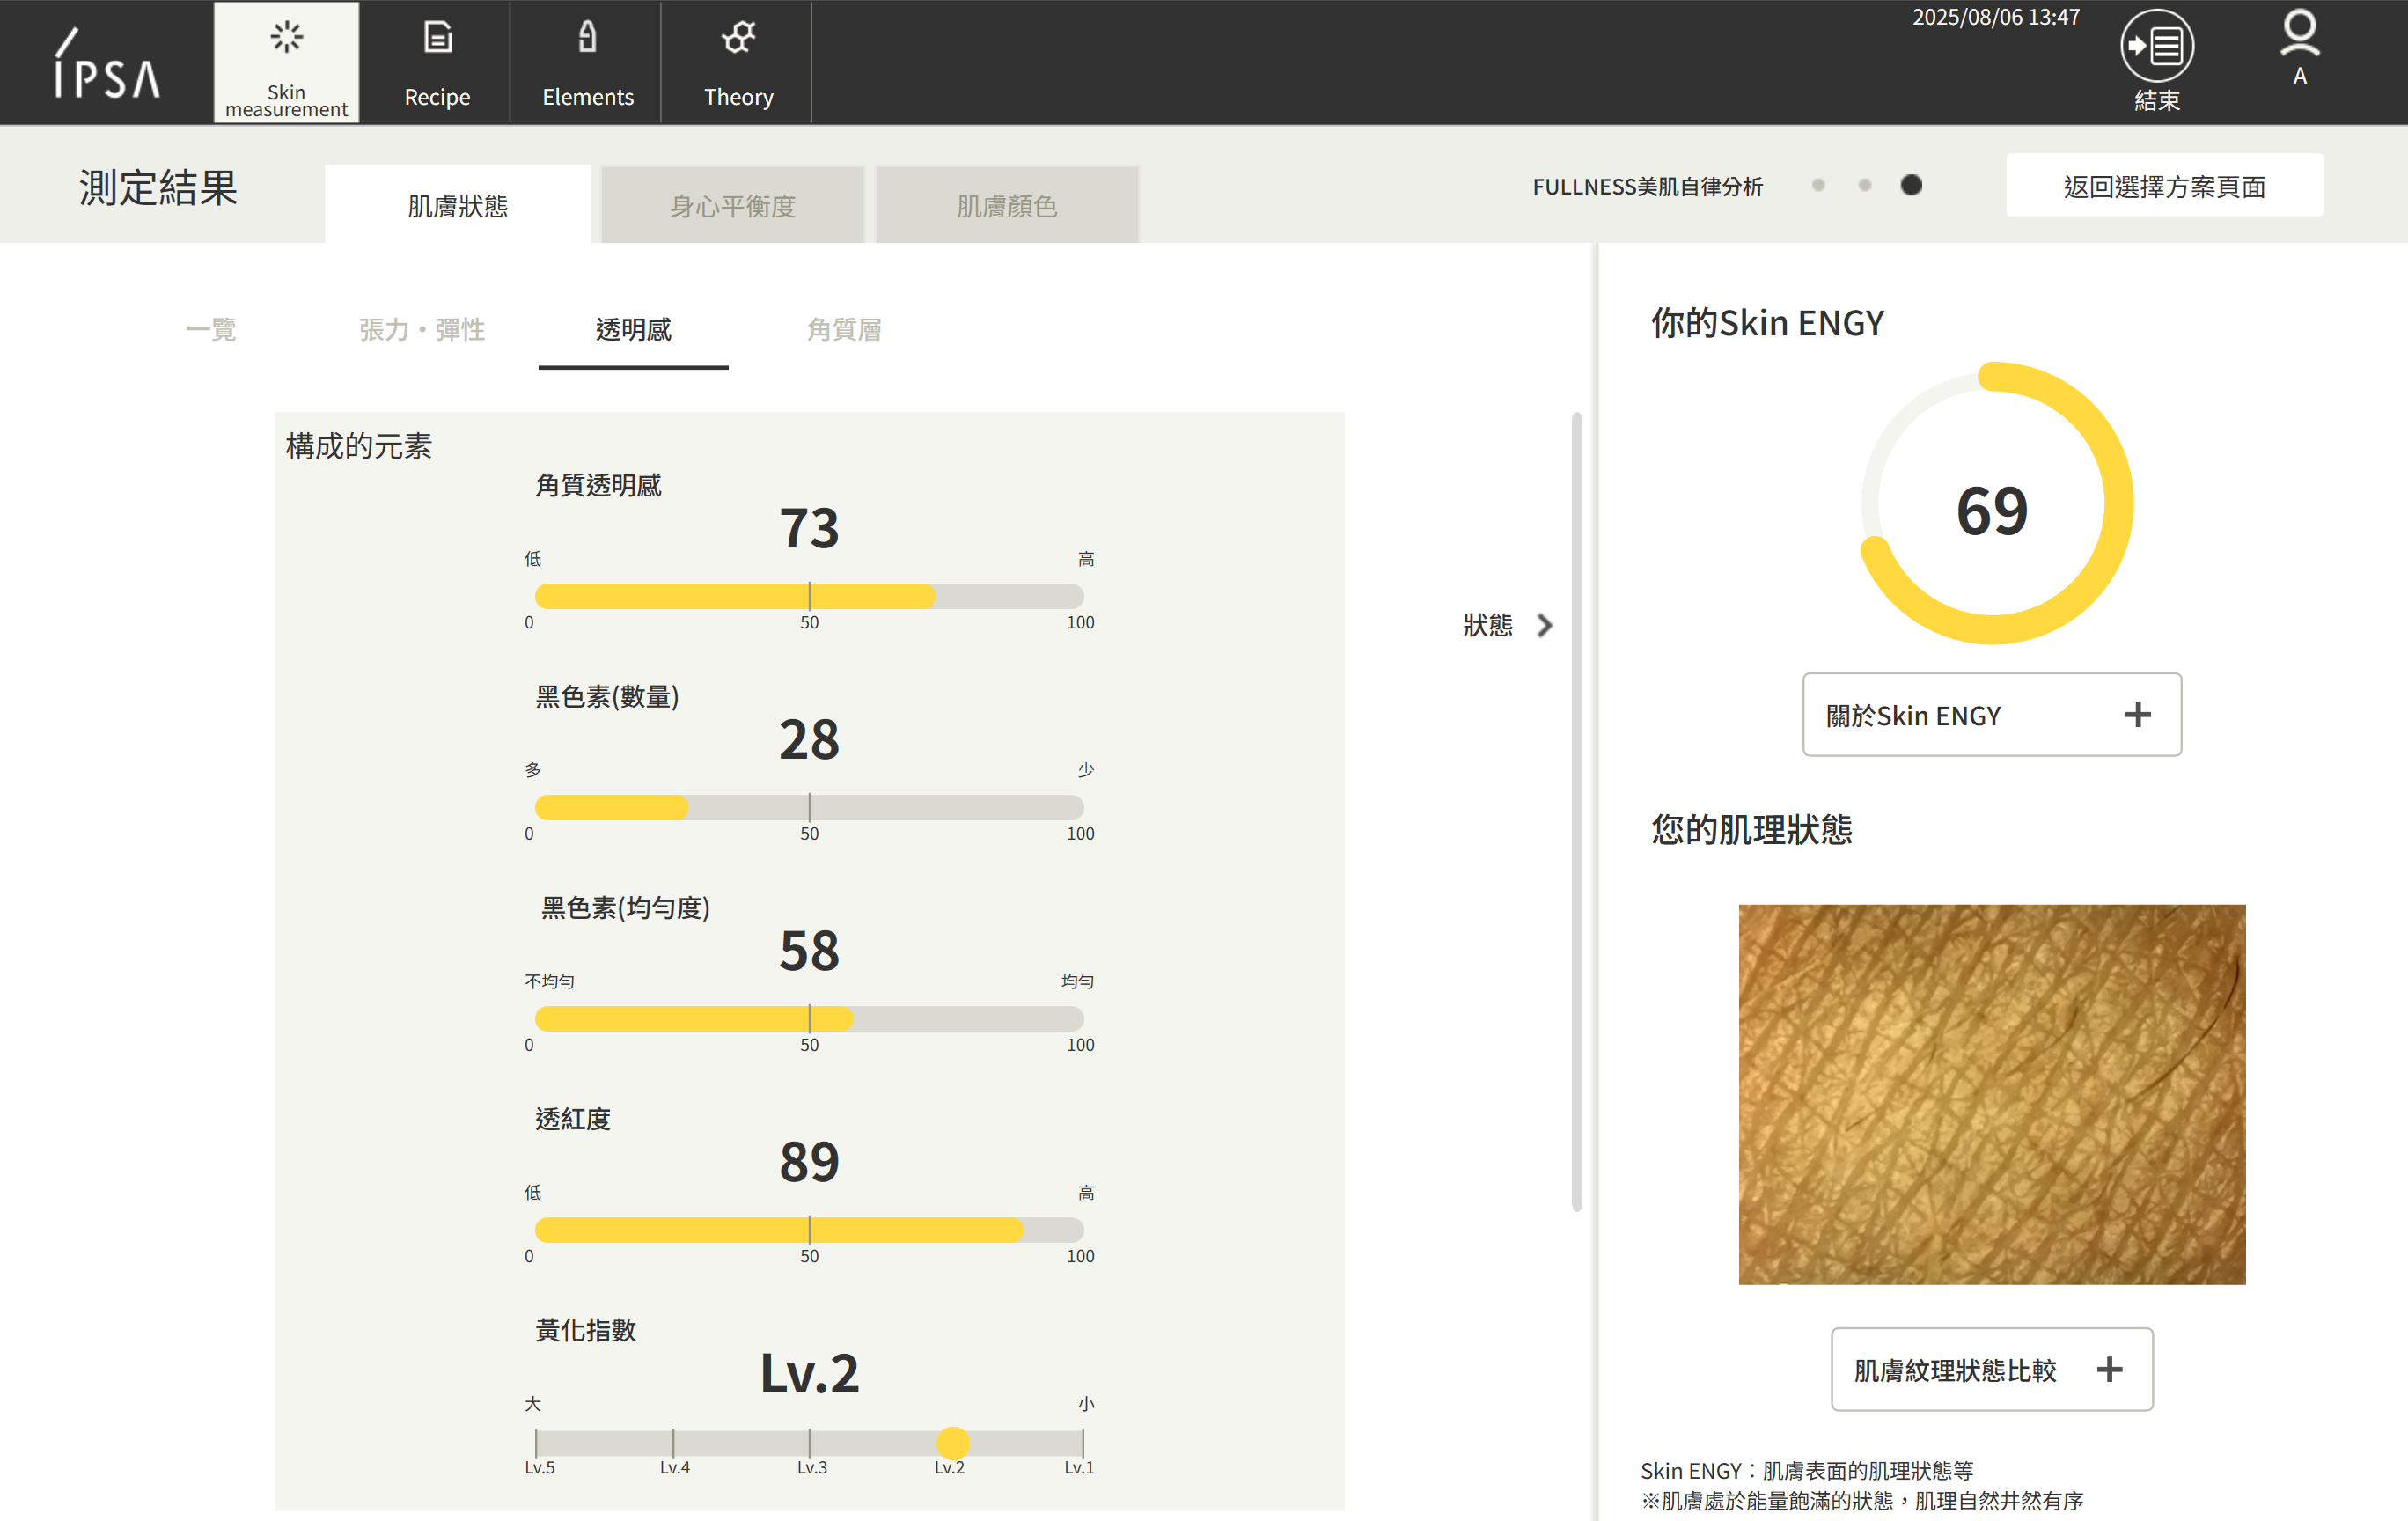
Task: Click 返回選擇方案頁面 button
Action: 2164,186
